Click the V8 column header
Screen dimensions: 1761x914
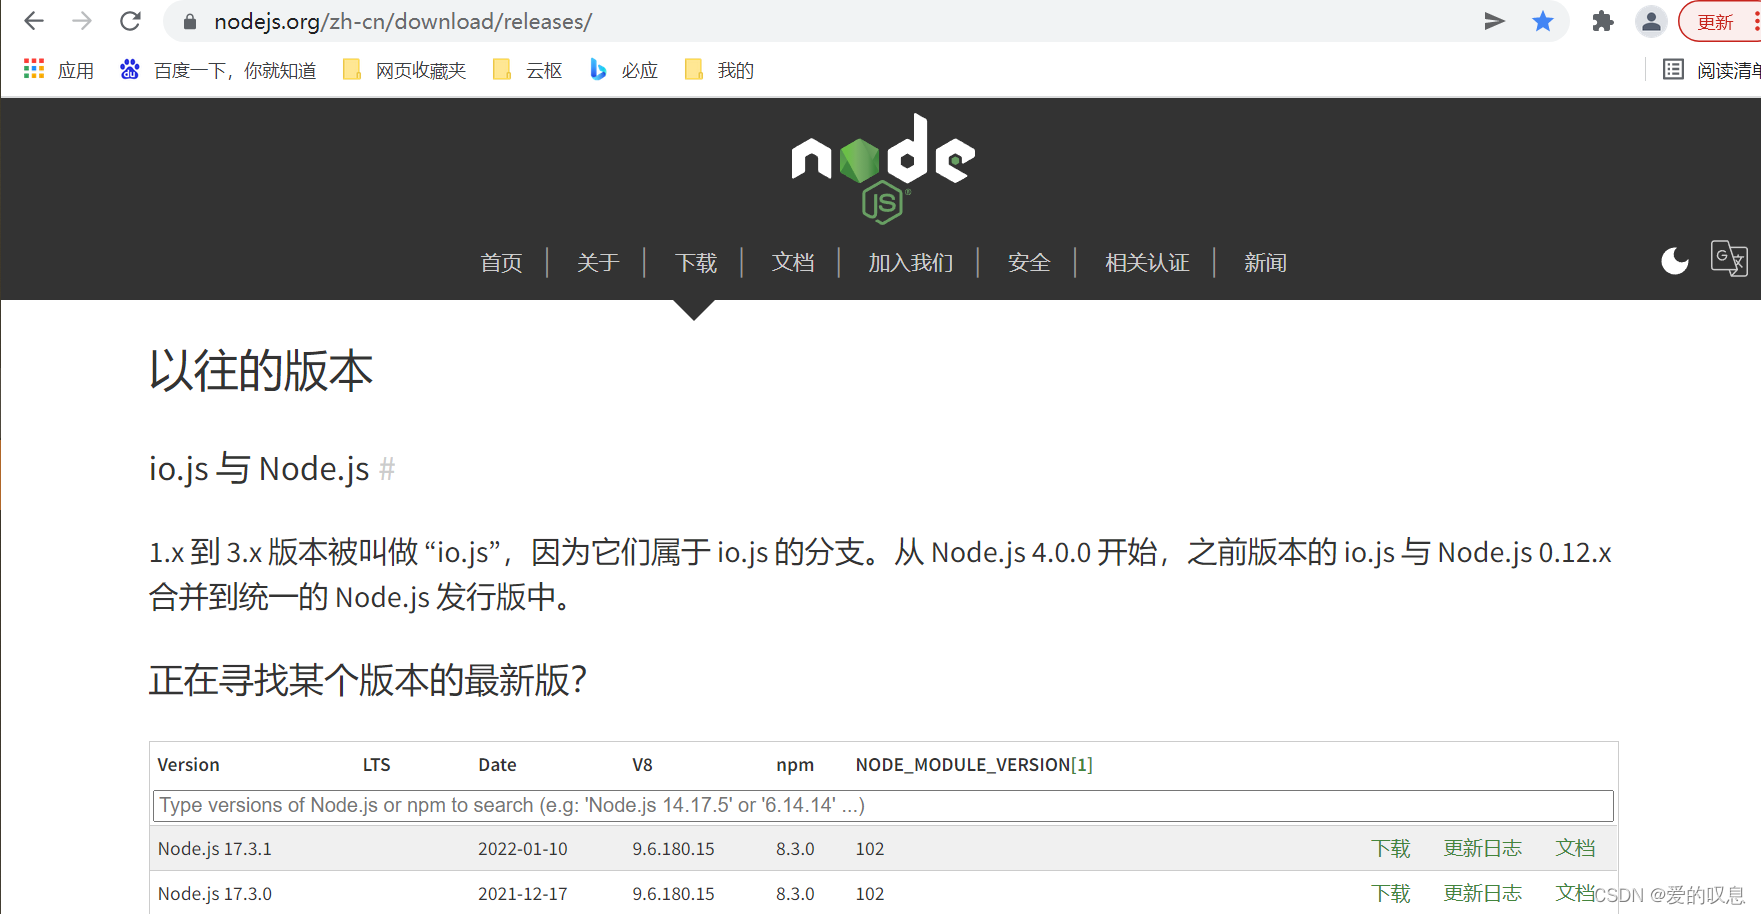(642, 765)
